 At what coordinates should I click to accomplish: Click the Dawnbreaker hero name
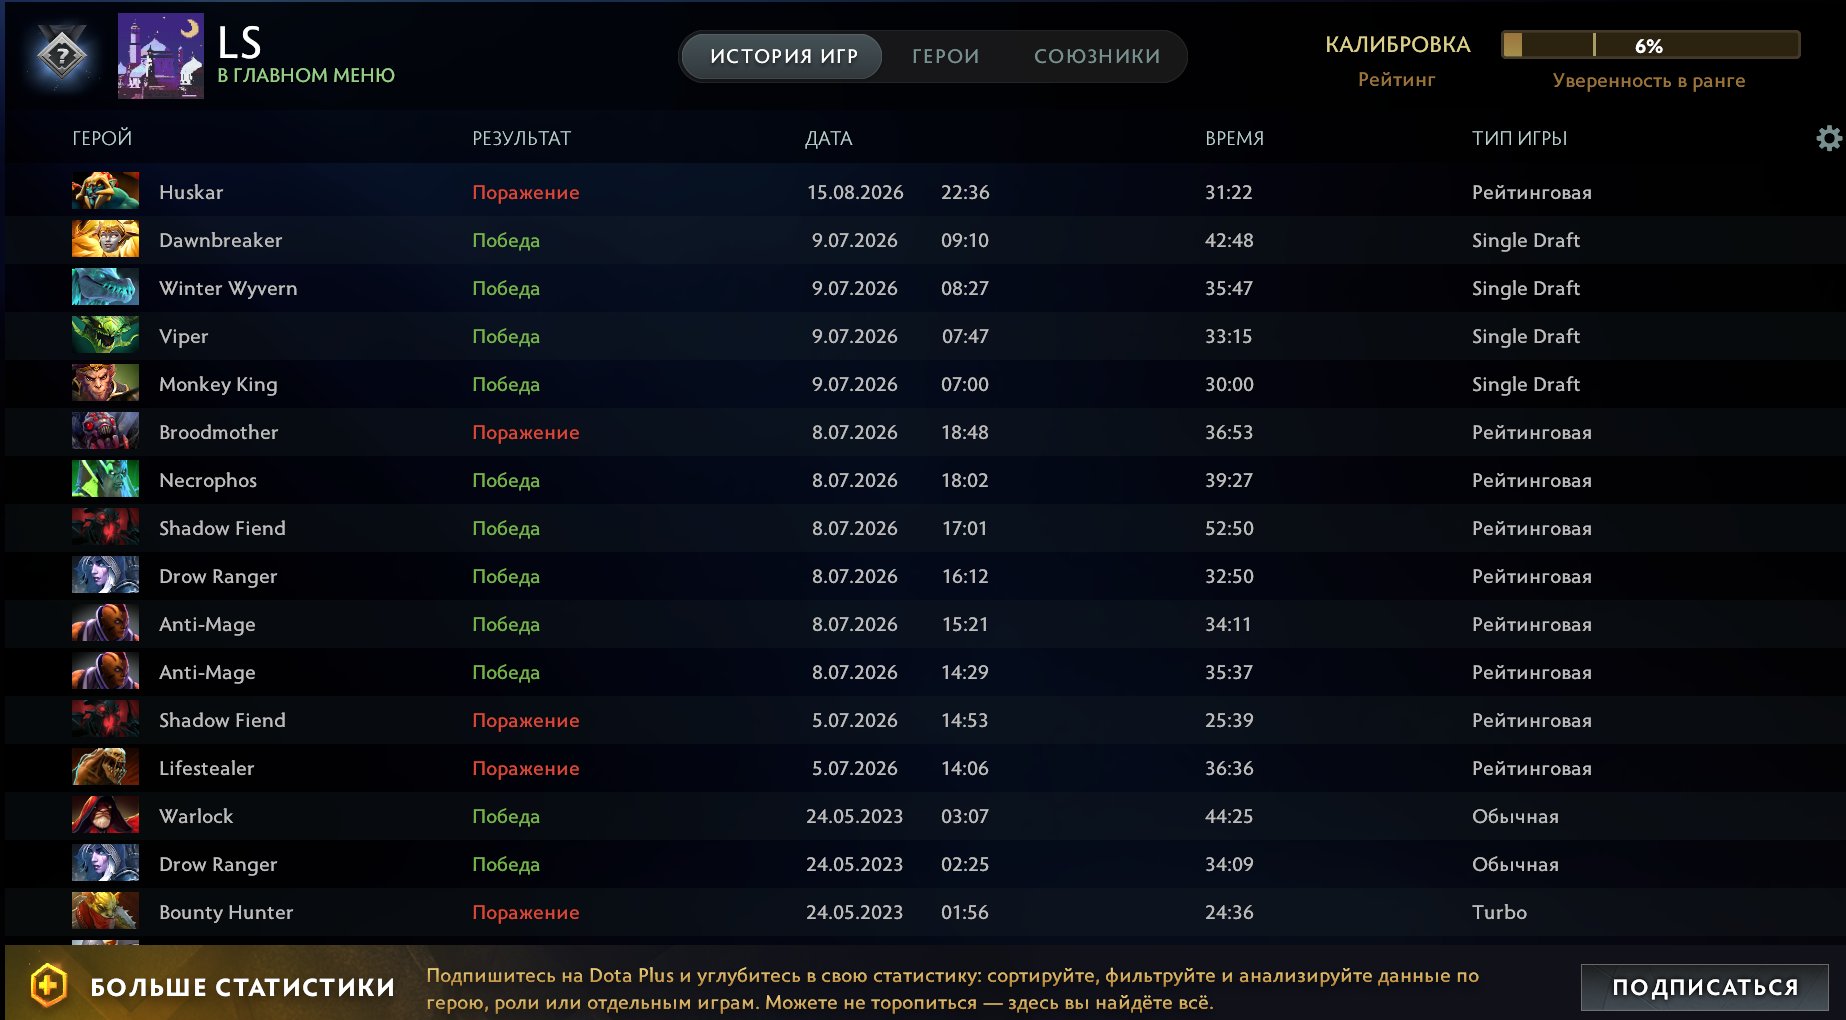[220, 240]
